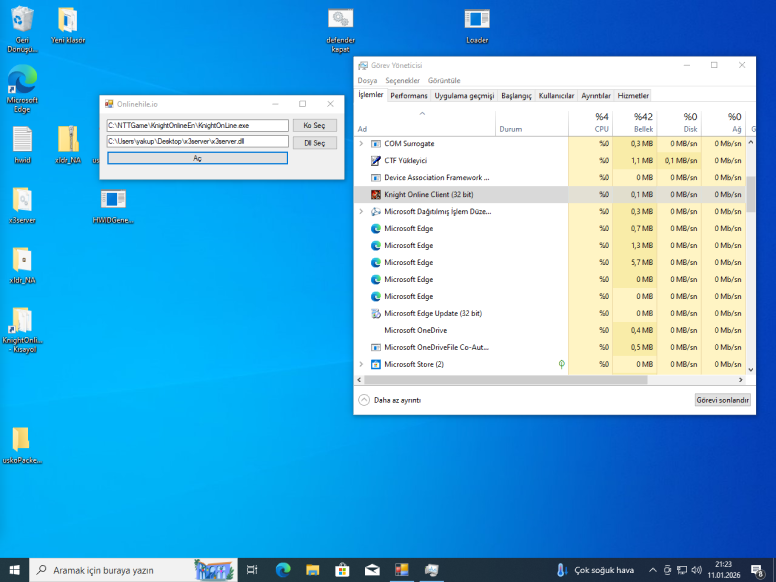Screen dimensions: 776x582
Task: Click the Microsoft Edge Update process icon
Action: tap(376, 313)
